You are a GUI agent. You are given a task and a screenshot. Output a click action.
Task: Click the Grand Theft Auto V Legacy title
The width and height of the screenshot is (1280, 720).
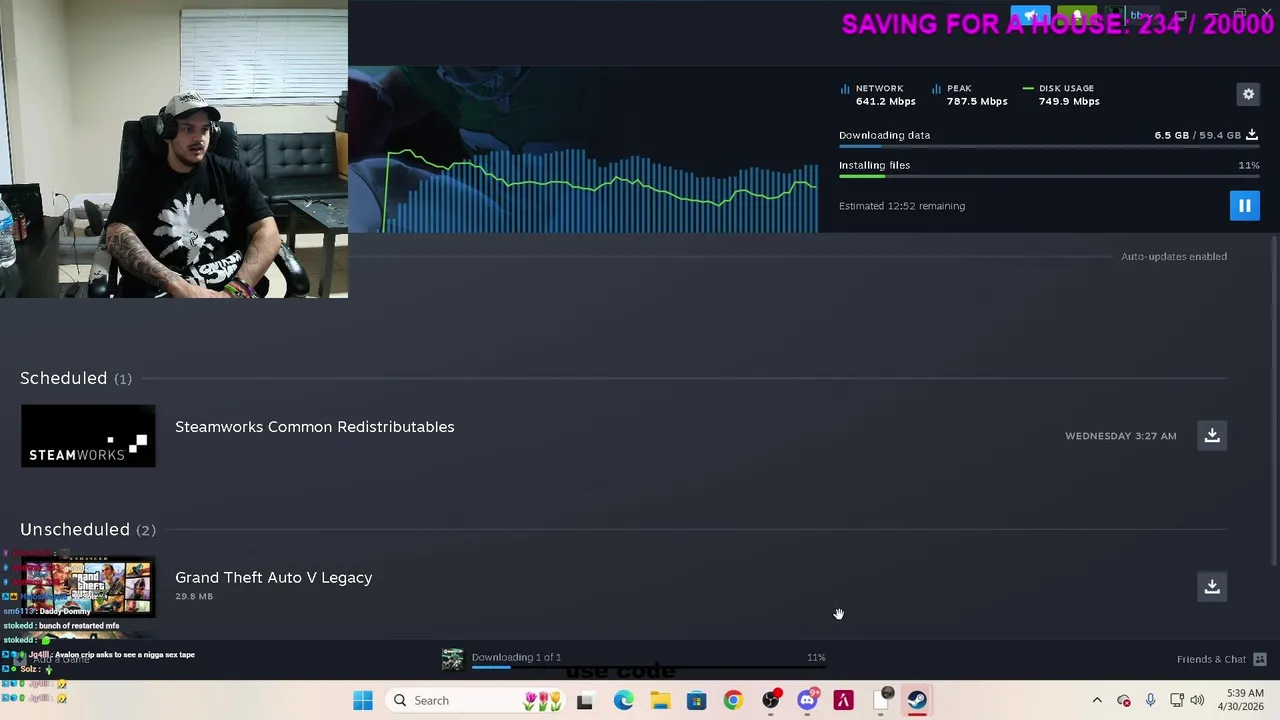[273, 578]
